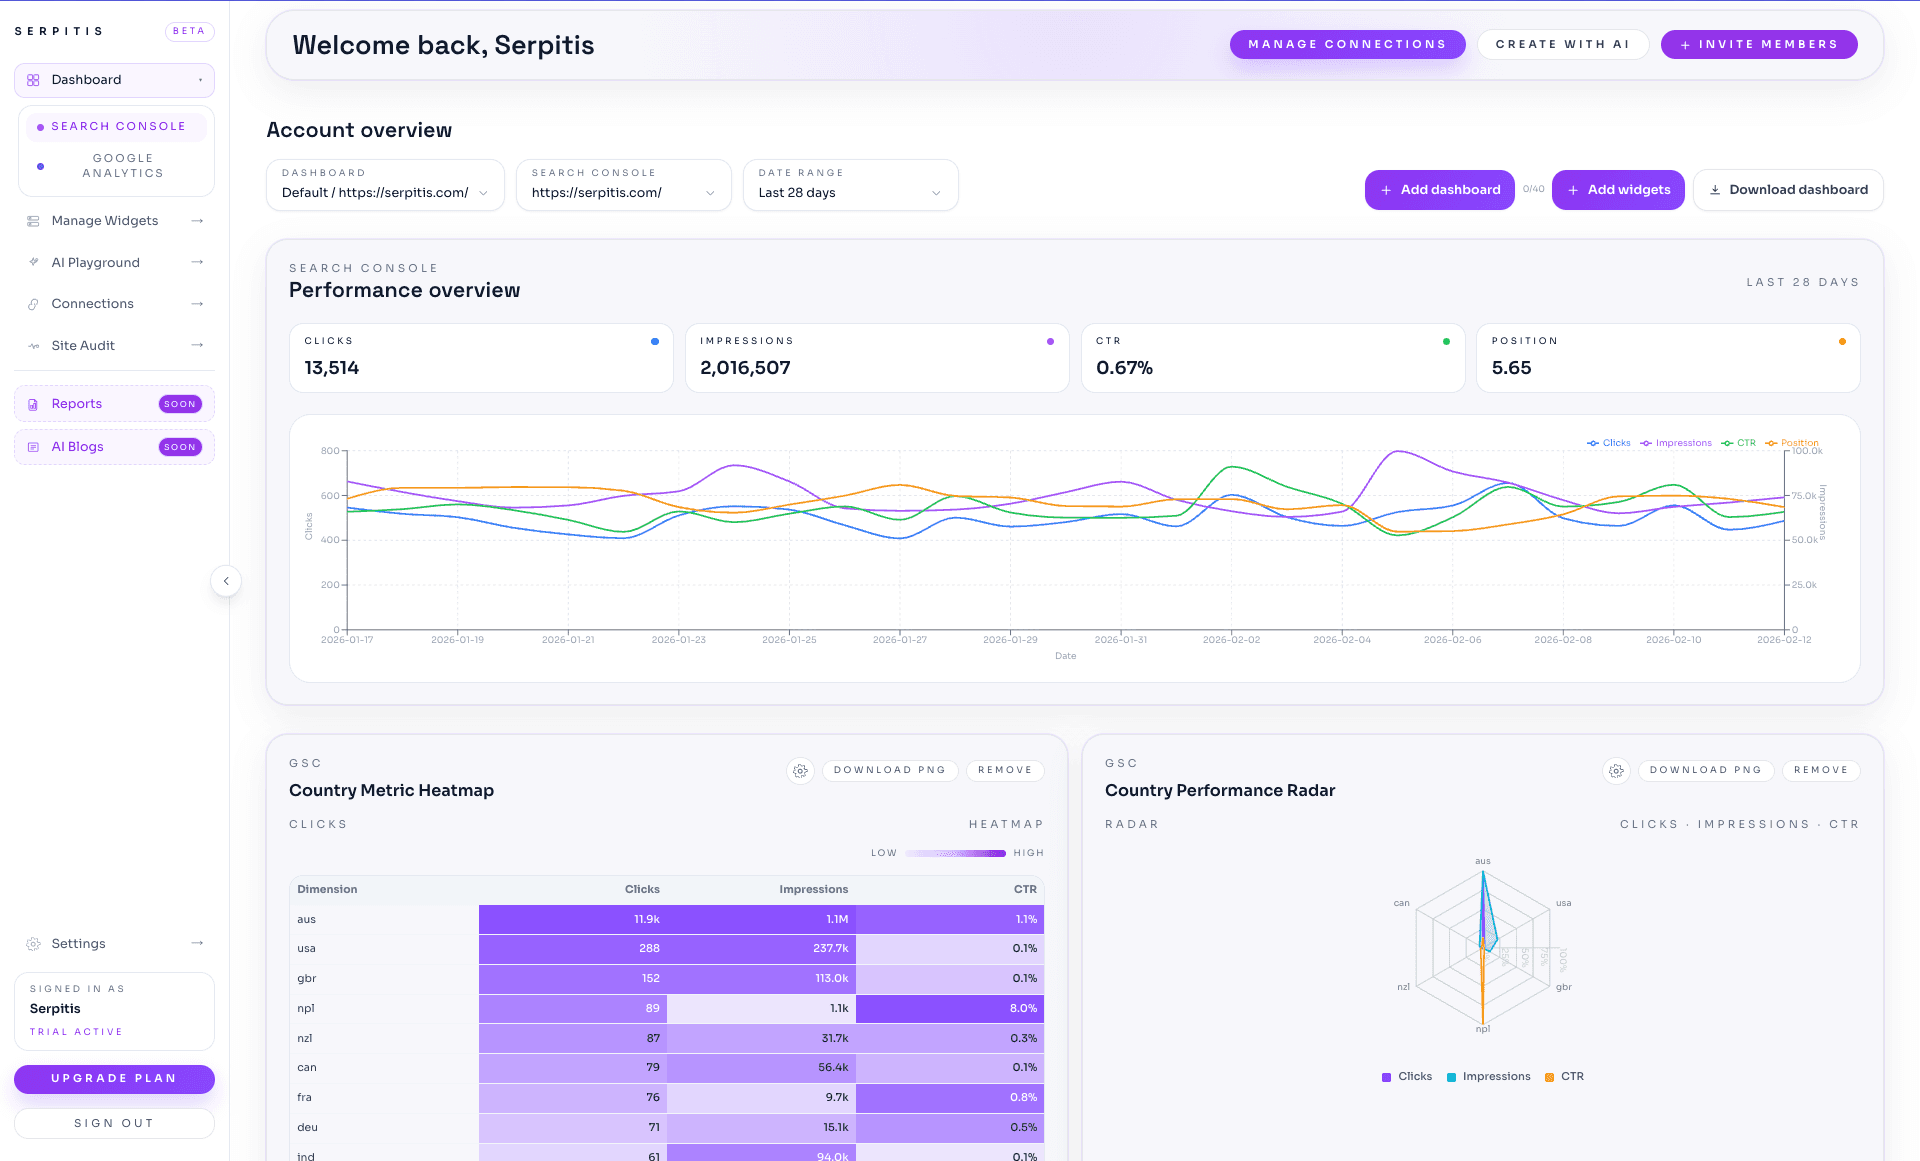Collapse the sidebar with the round chevron
The image size is (1920, 1161).
[227, 581]
